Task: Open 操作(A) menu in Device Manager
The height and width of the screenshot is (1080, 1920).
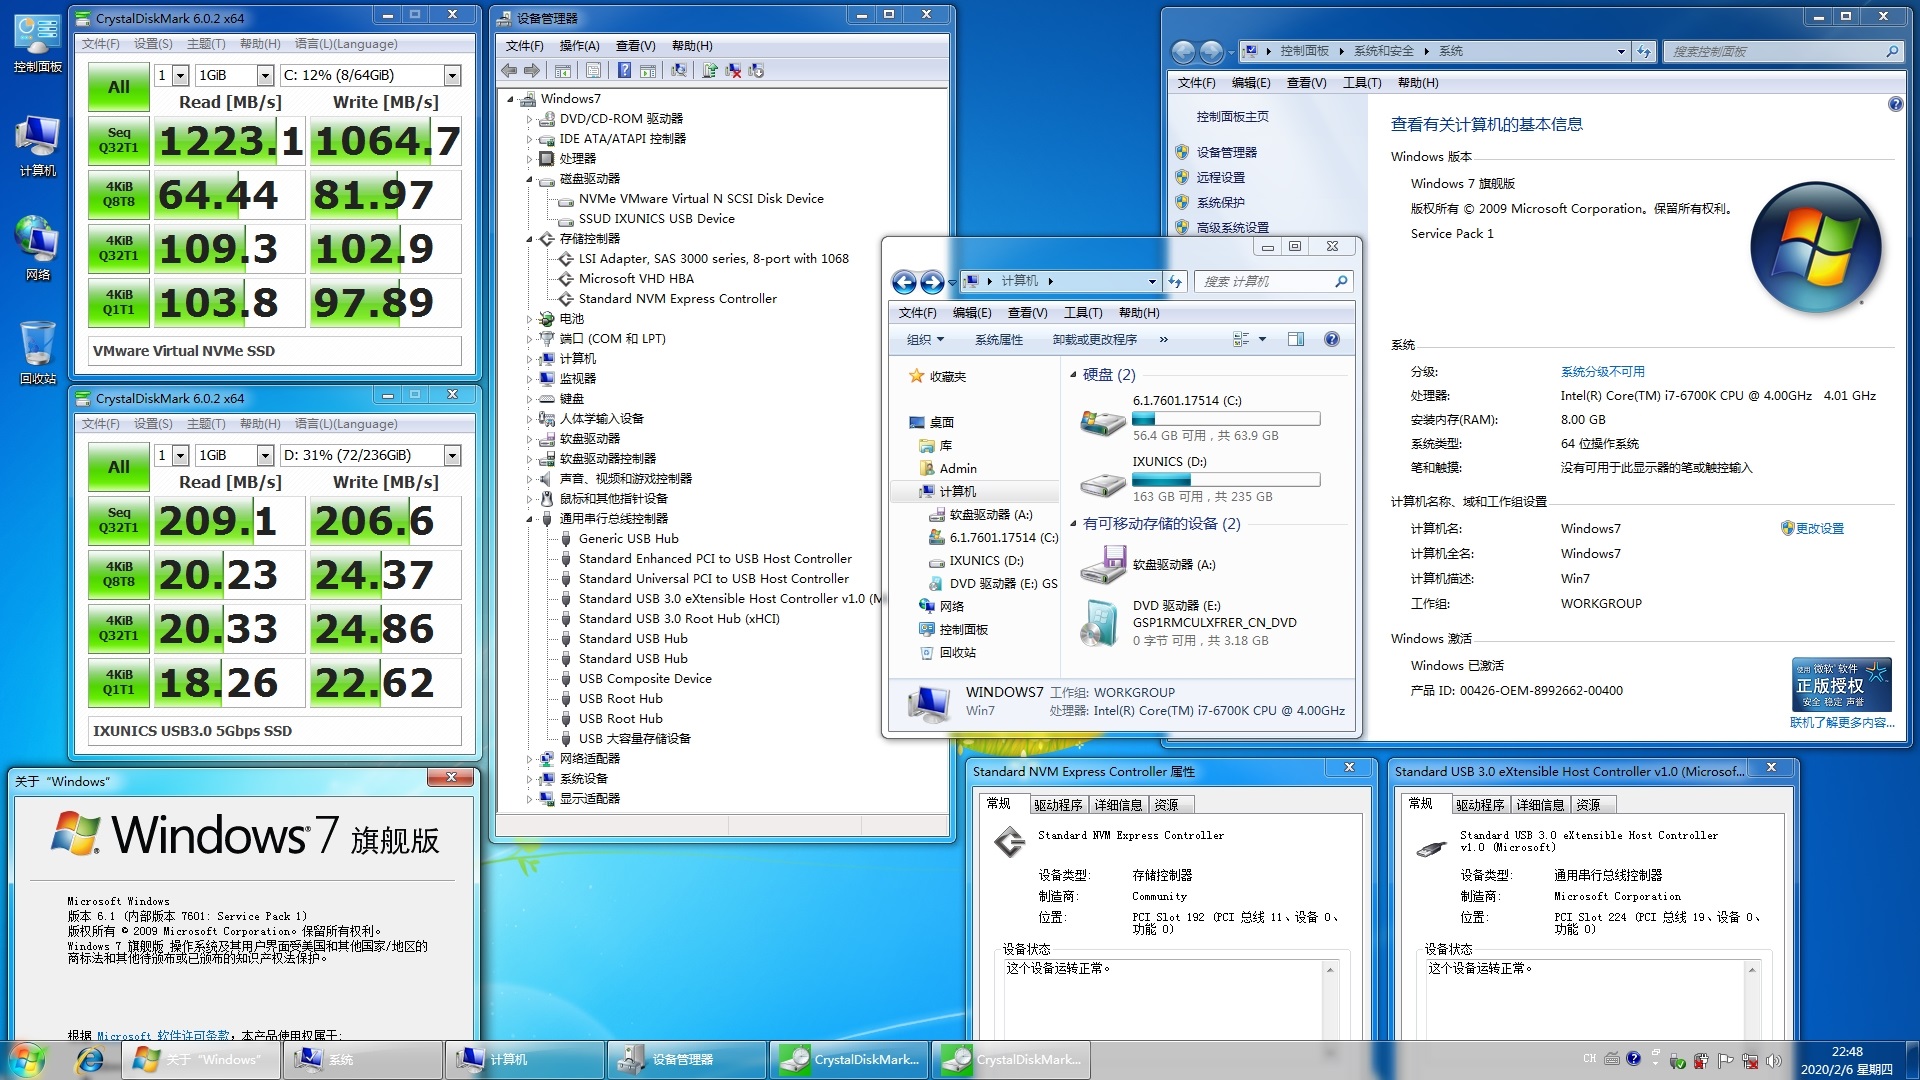Action: [x=579, y=46]
